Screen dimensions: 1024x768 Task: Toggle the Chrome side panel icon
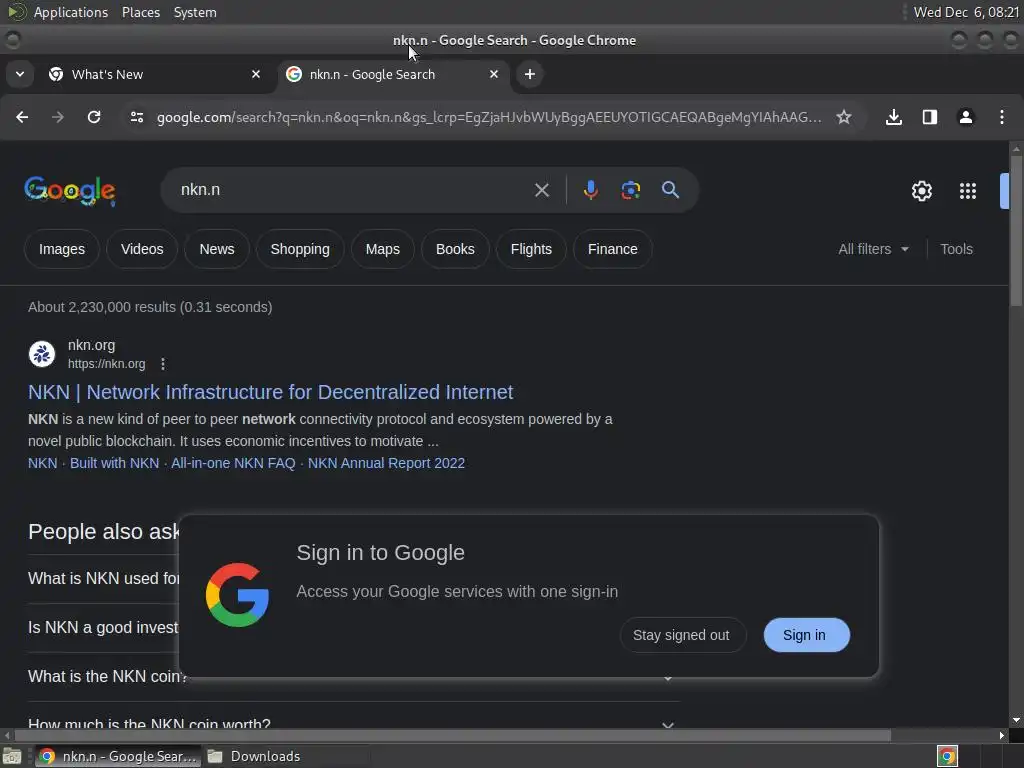[929, 117]
